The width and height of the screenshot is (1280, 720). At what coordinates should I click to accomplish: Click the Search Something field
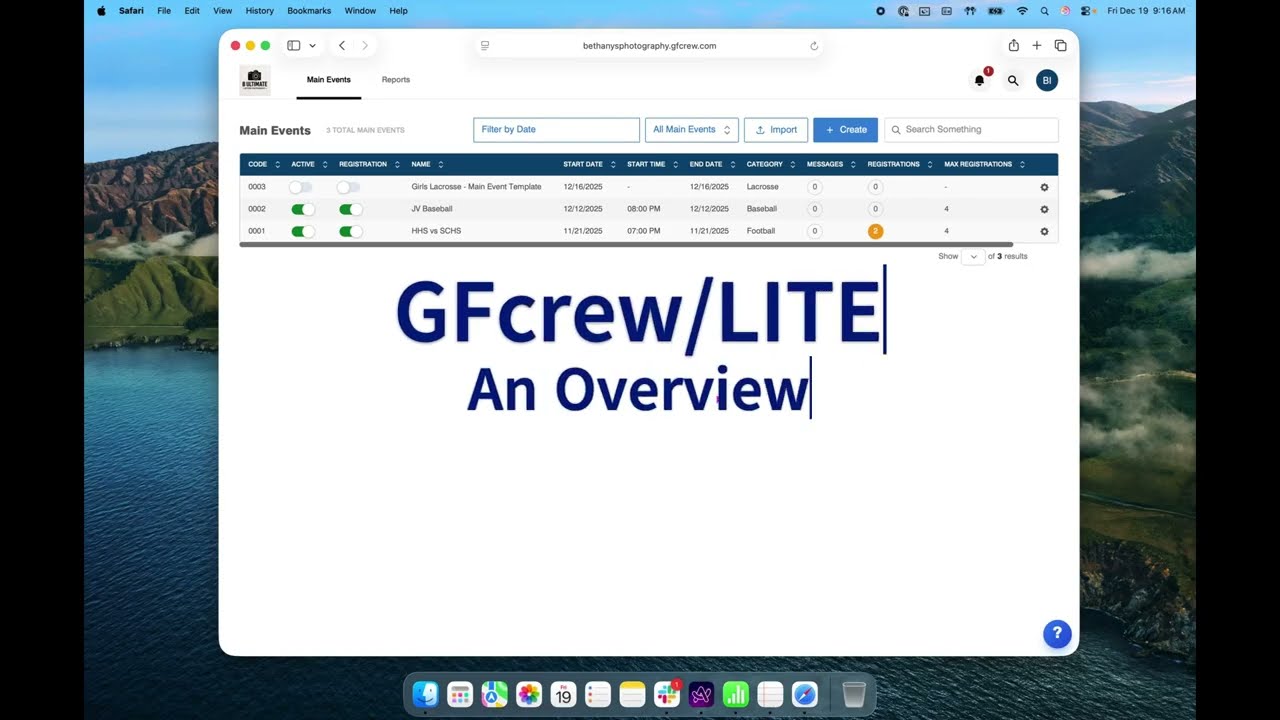click(x=971, y=130)
